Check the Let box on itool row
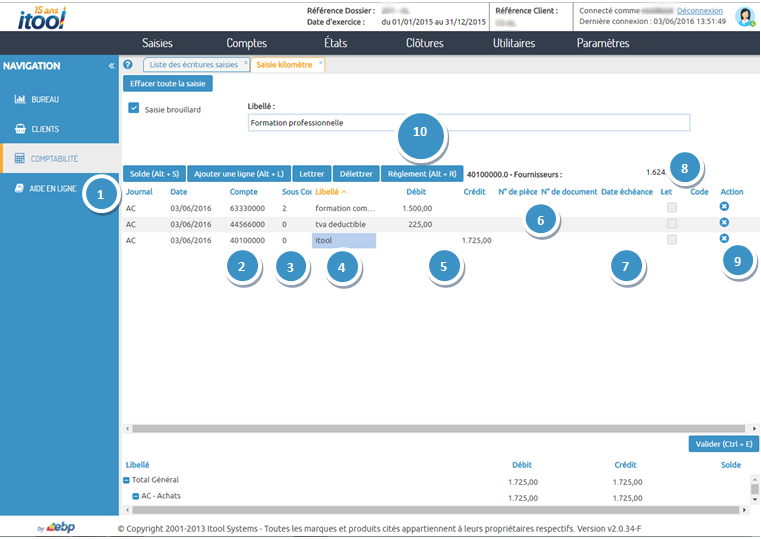The height and width of the screenshot is (539, 761). [x=672, y=240]
